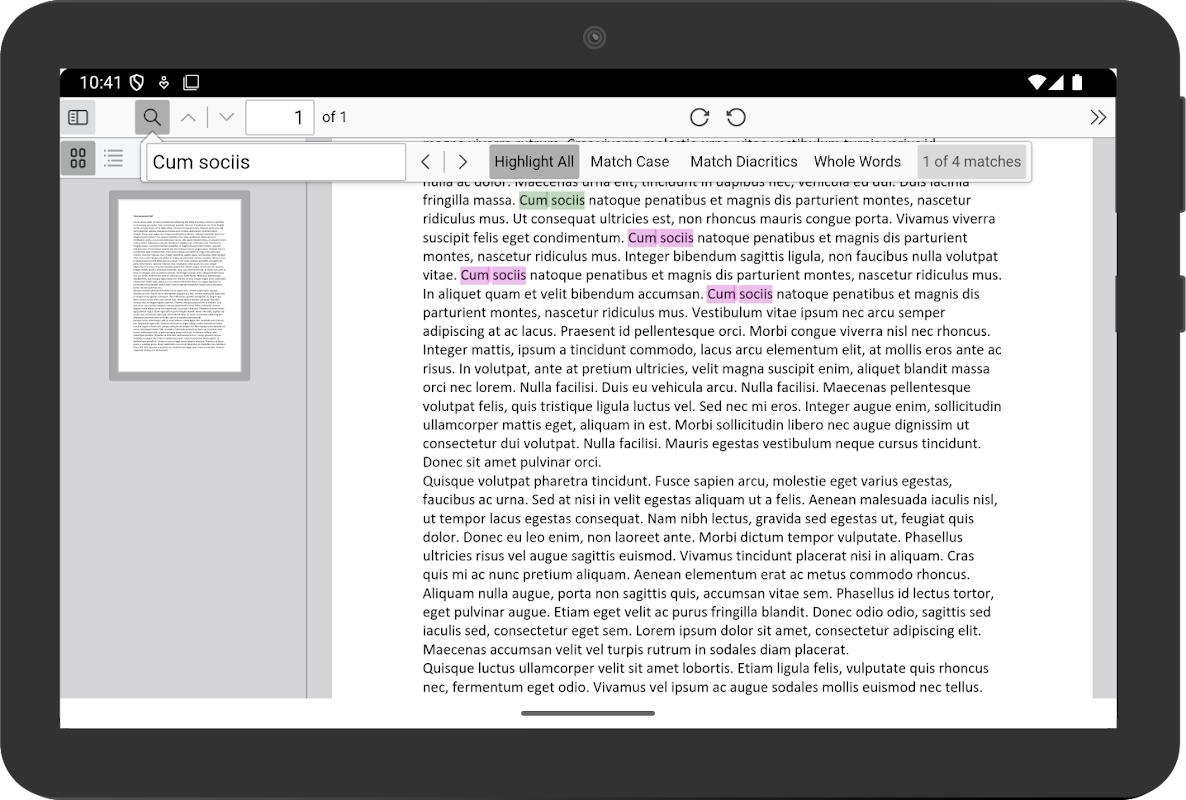Jump to the previous search match
The height and width of the screenshot is (800, 1186).
click(426, 162)
